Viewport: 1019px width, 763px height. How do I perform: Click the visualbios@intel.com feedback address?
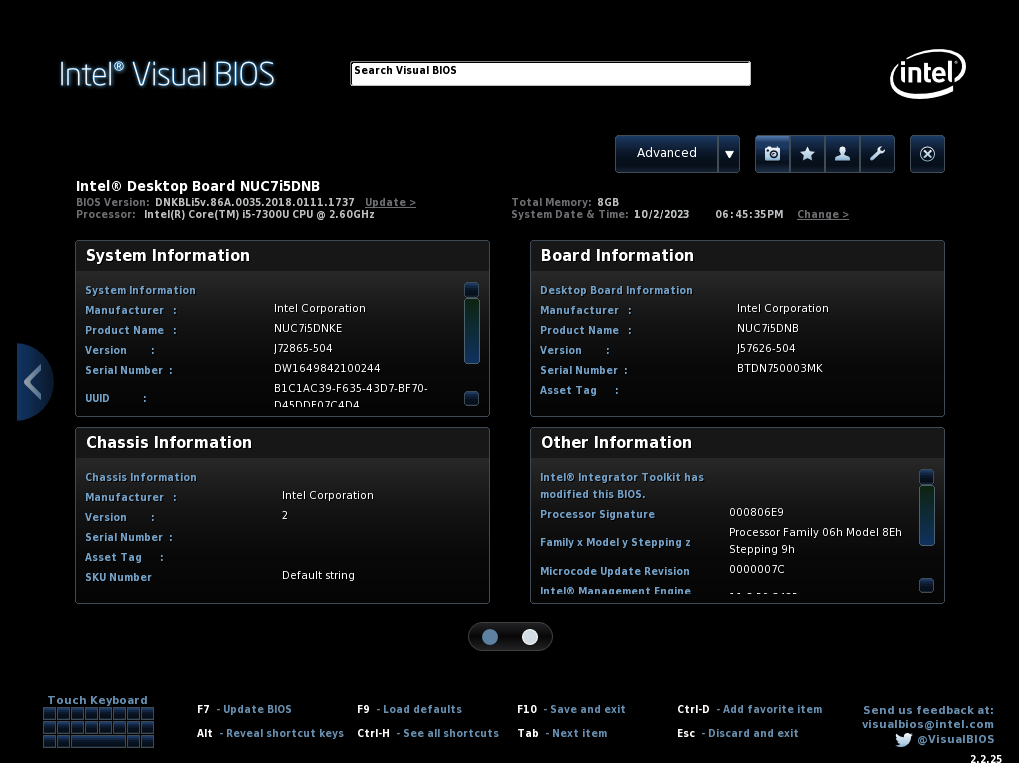928,724
